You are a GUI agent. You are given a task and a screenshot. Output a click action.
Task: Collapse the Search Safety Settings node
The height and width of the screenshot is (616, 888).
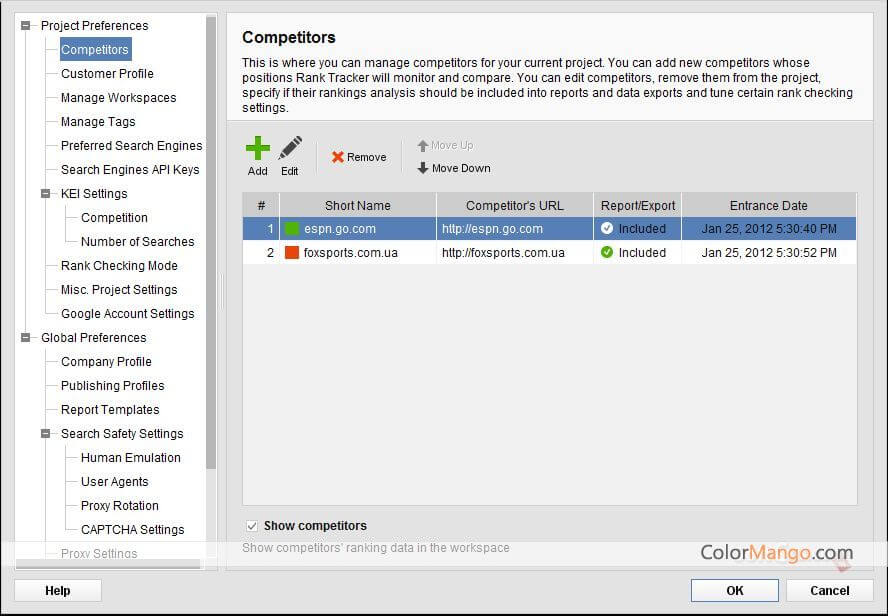46,434
